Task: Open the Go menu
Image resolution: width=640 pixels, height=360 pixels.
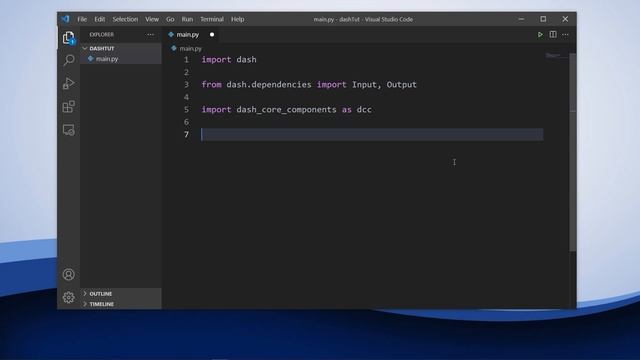Action: click(170, 19)
